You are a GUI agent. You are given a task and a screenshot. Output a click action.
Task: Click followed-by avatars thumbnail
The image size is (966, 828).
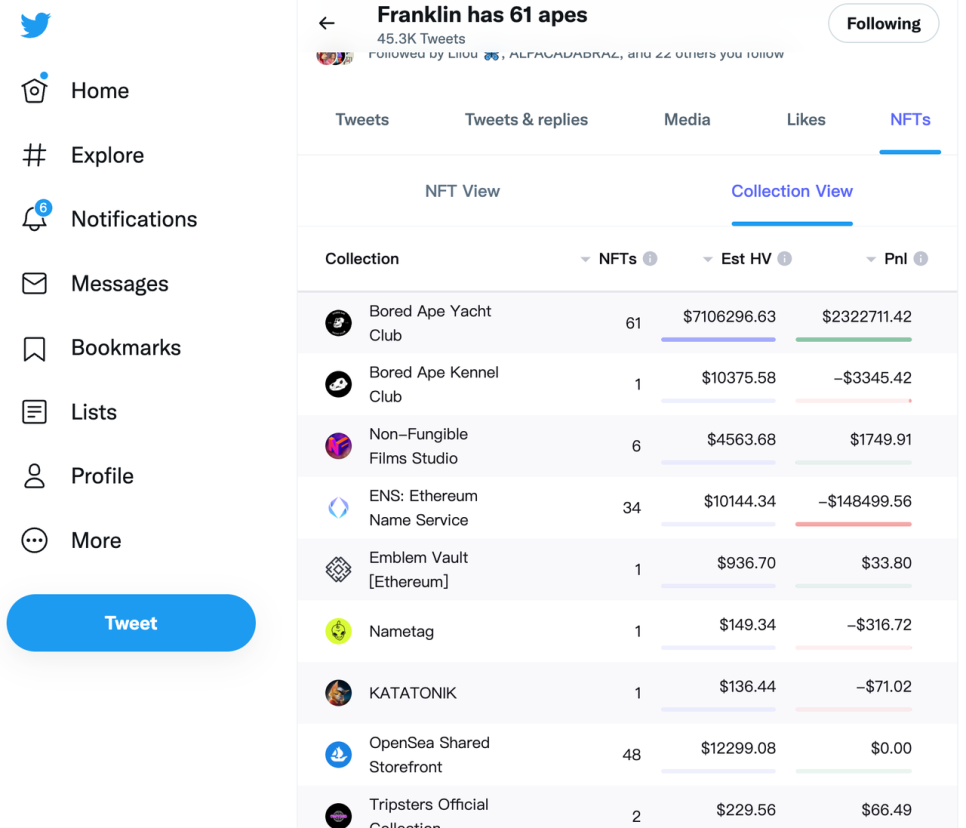[x=335, y=57]
